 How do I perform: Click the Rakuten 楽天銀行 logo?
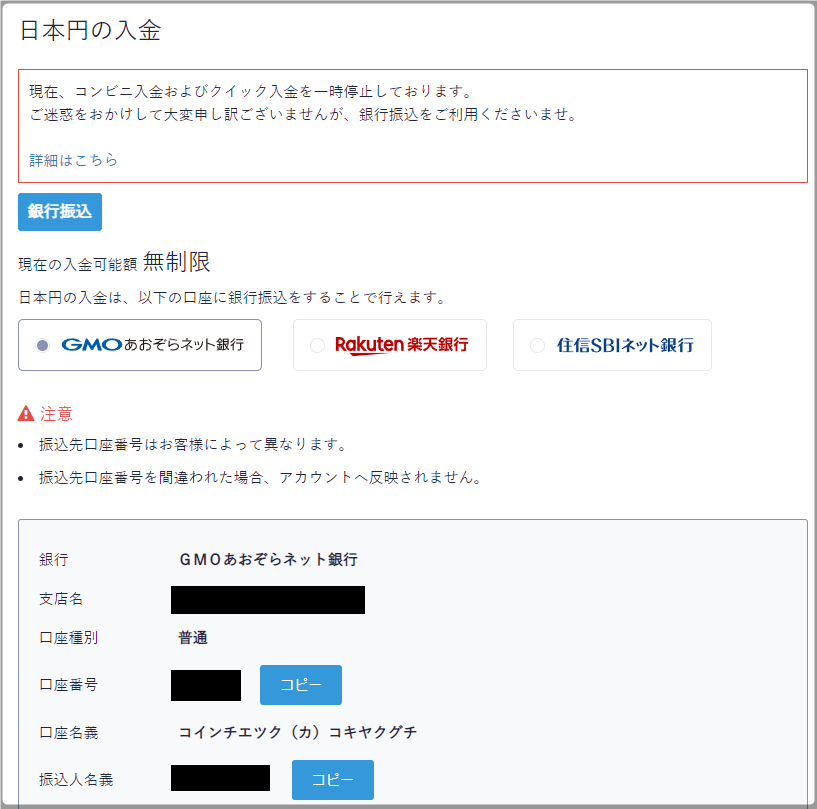pos(401,345)
